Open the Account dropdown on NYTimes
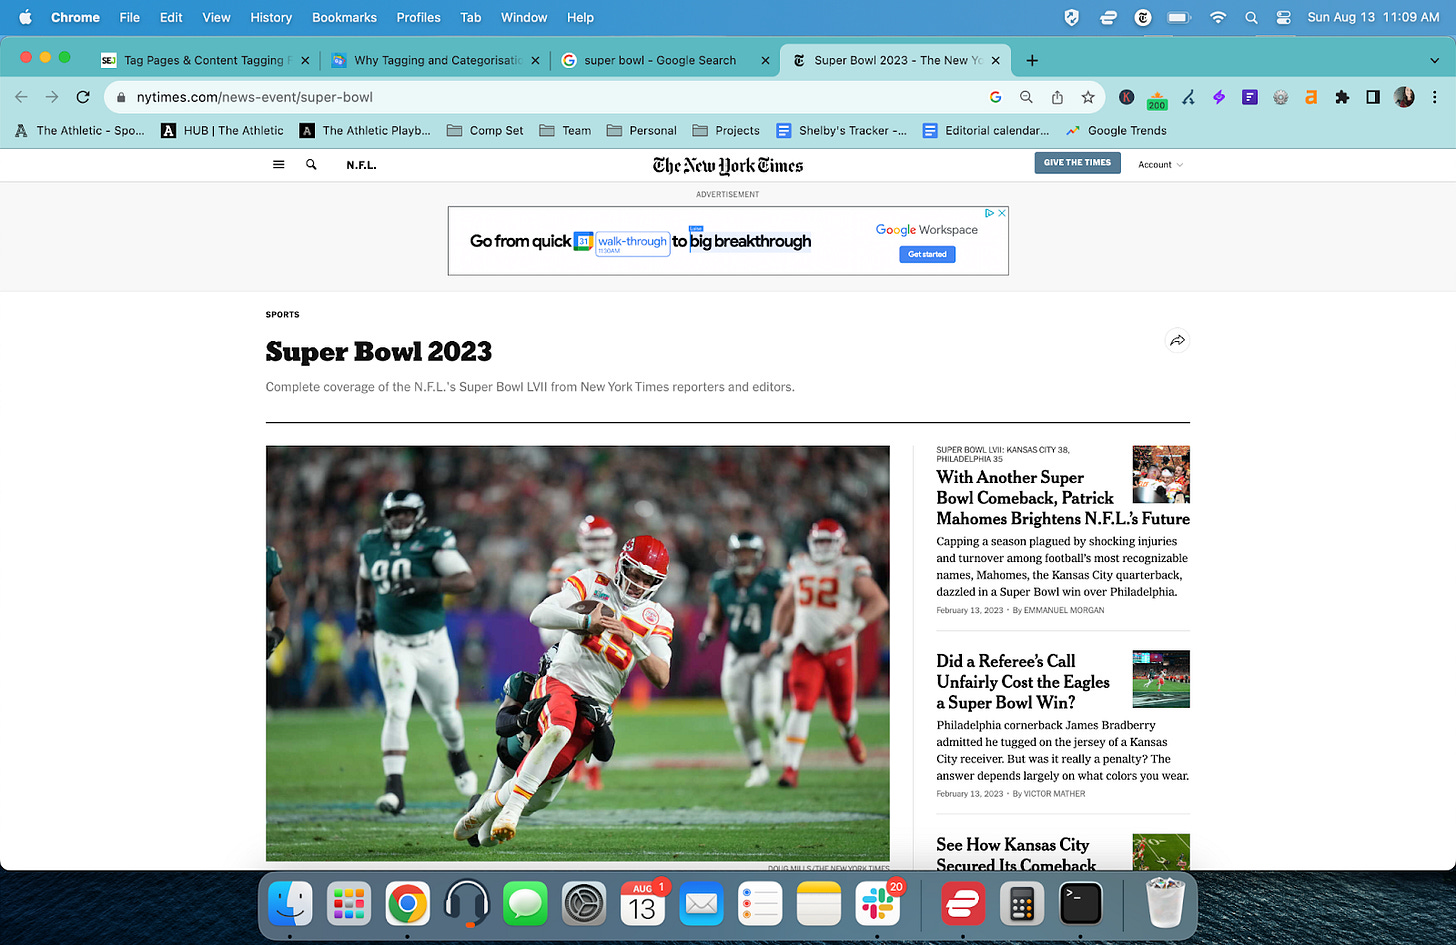This screenshot has width=1456, height=945. pos(1160,165)
